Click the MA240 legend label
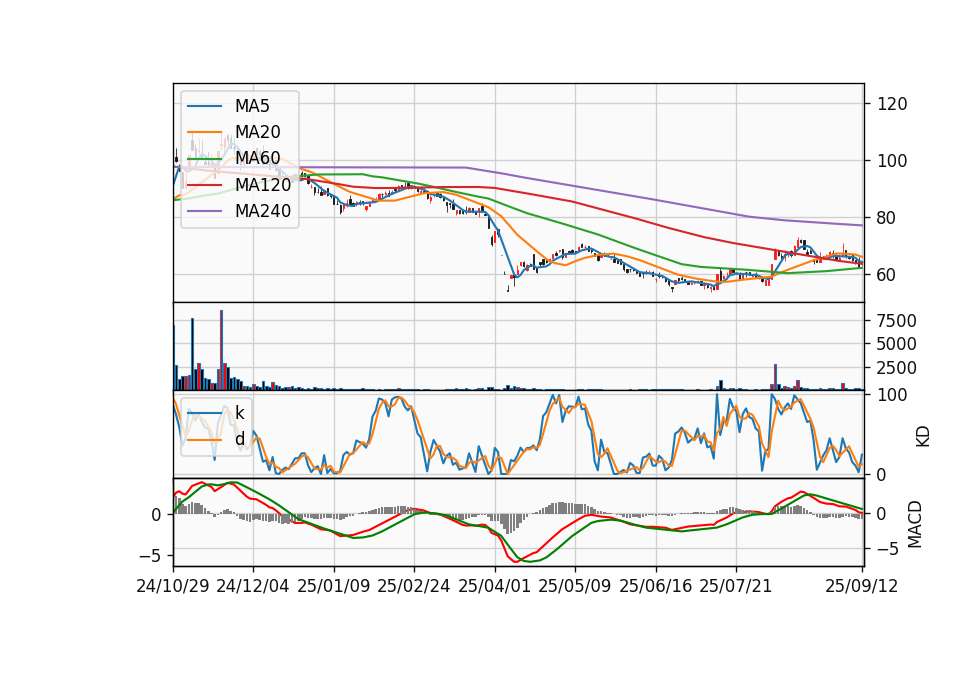 pos(263,211)
